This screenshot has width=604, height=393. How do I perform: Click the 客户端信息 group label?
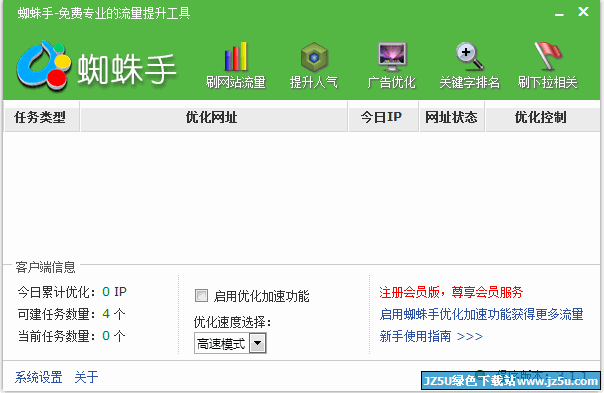[x=45, y=267]
